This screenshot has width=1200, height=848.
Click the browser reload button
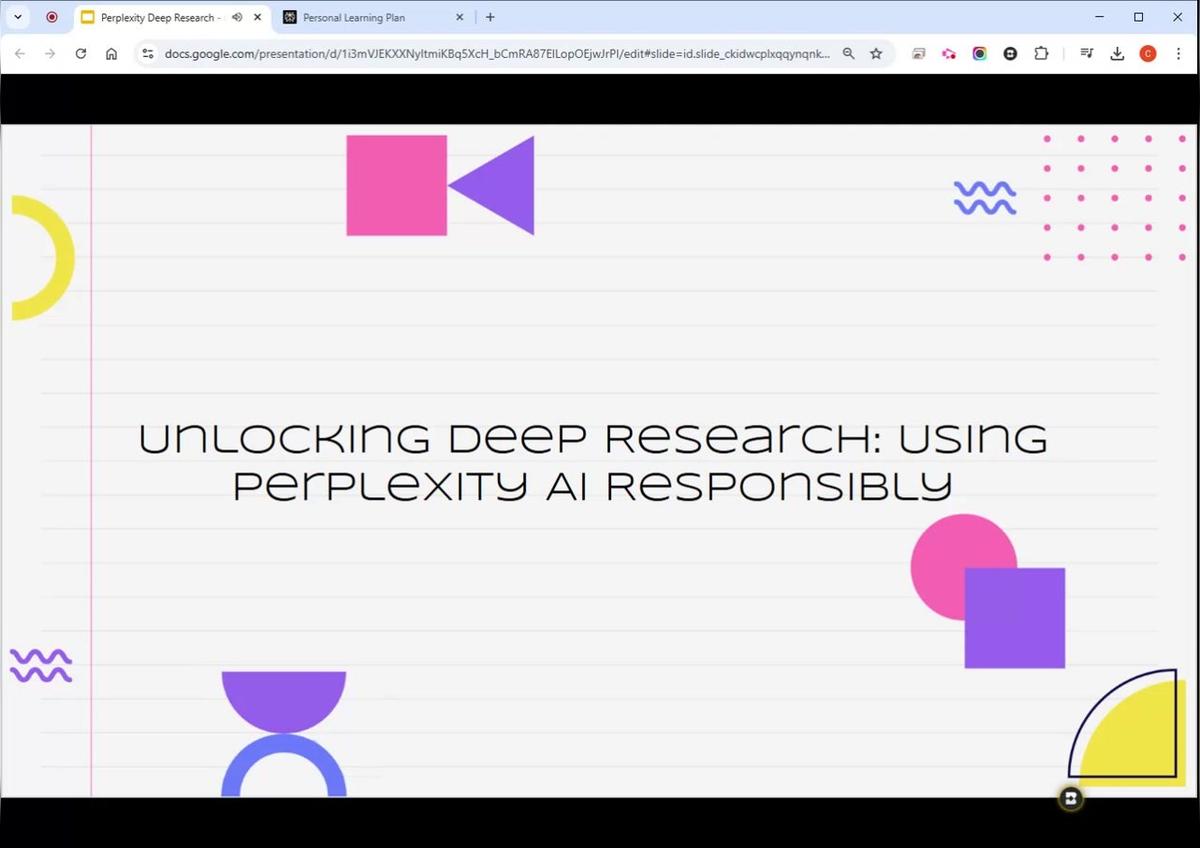[x=81, y=54]
